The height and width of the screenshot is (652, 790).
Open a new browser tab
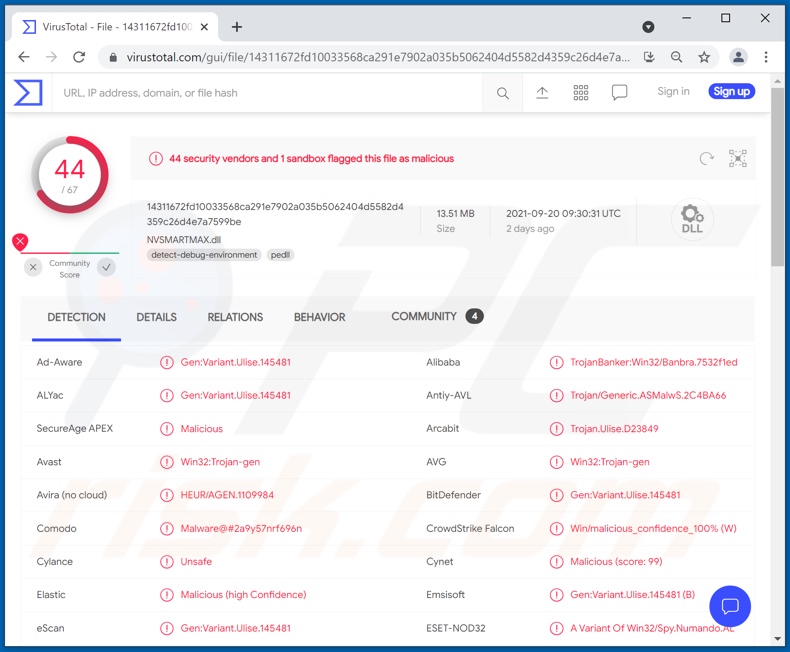click(237, 27)
